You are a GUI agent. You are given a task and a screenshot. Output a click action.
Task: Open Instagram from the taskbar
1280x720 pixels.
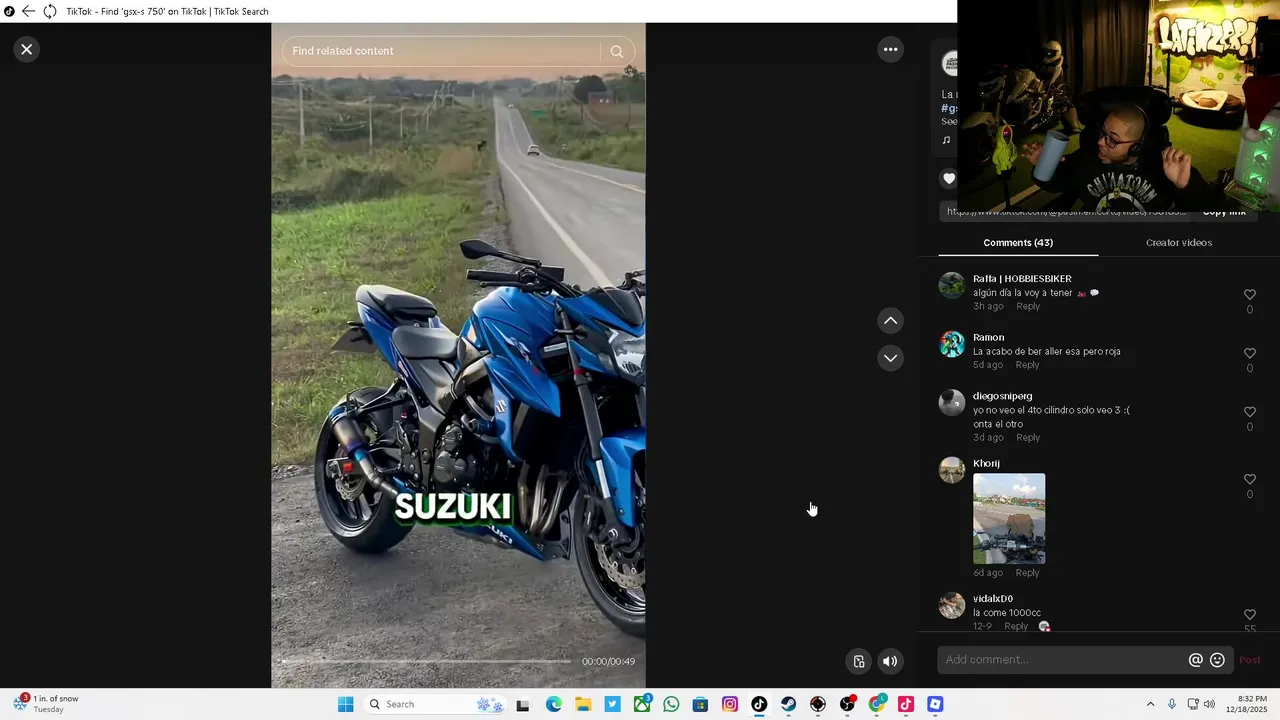pos(730,704)
